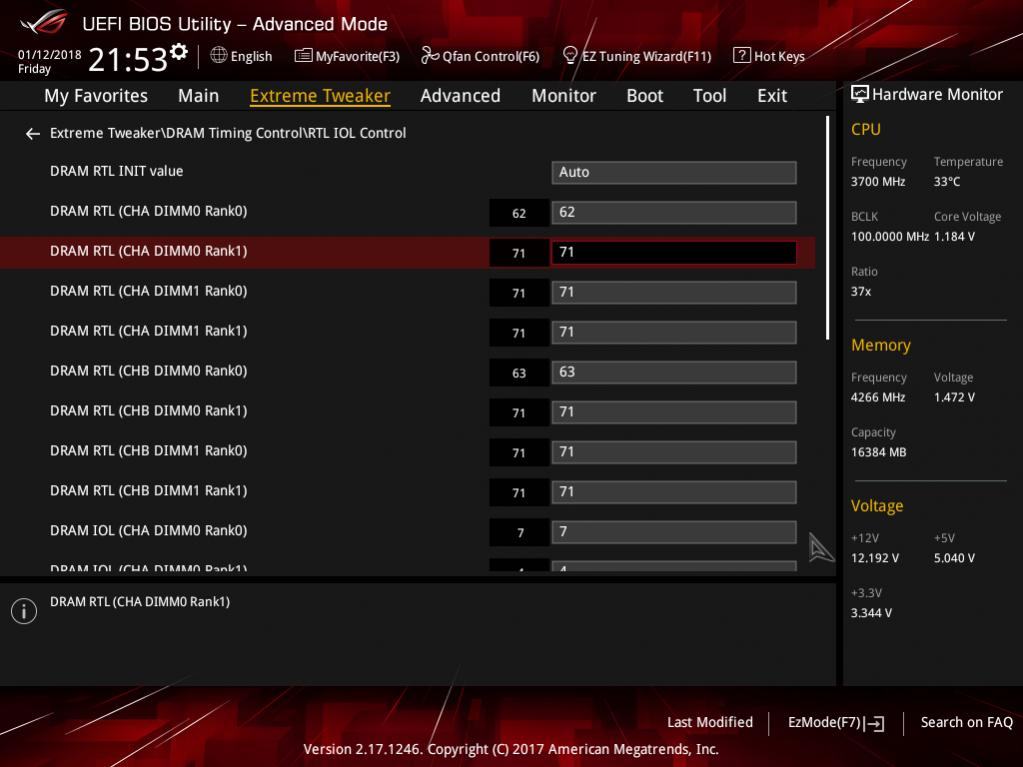Click the CPU frequency 3700 MHz value
1023x767 pixels.
(878, 182)
